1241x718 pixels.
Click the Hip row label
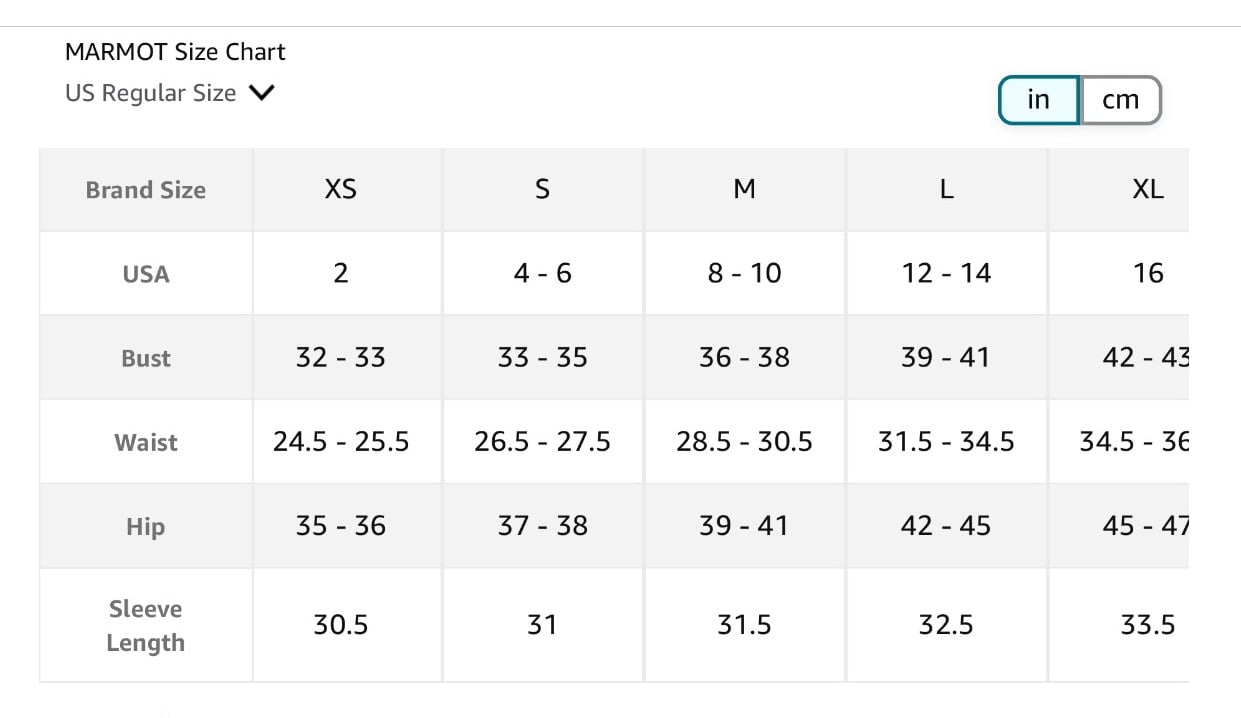coord(146,526)
